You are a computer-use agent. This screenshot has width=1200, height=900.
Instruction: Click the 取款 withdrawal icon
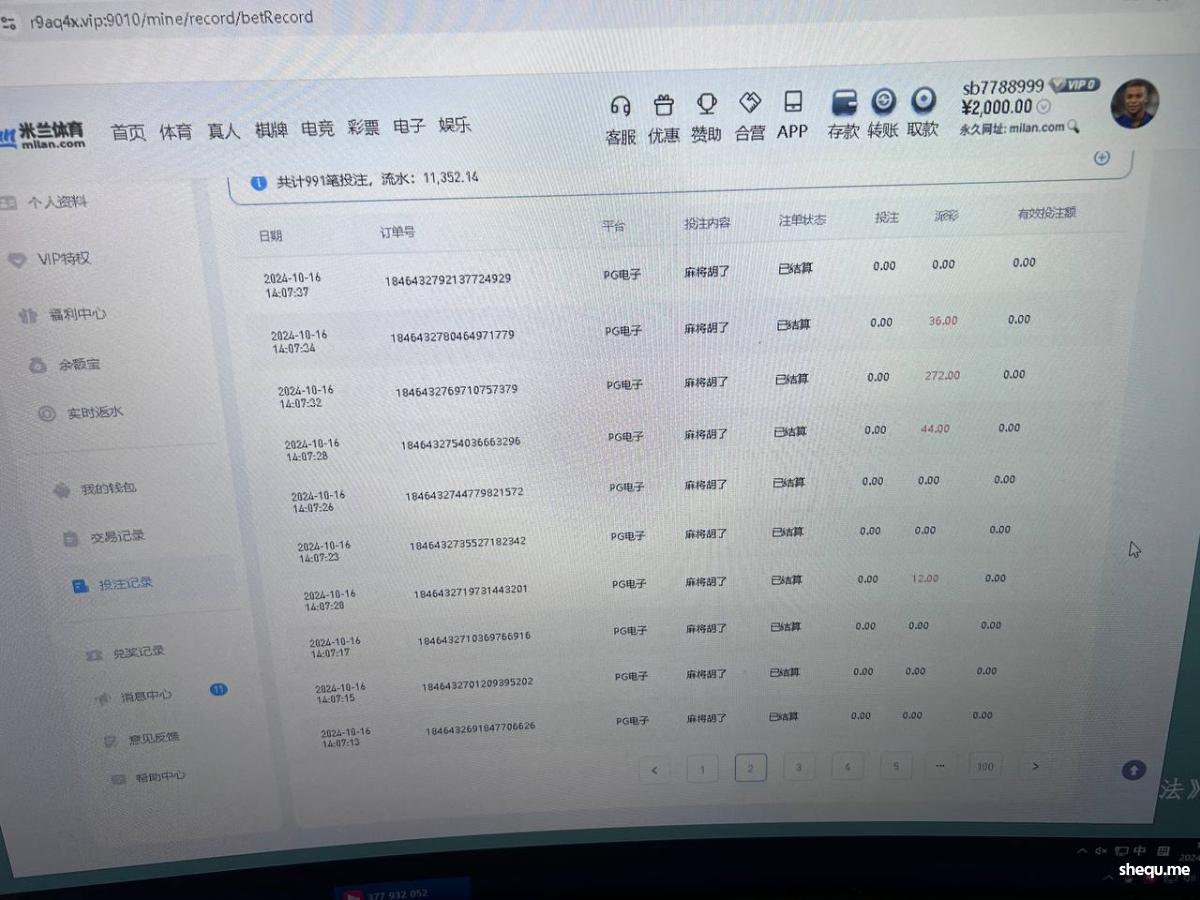pos(922,101)
